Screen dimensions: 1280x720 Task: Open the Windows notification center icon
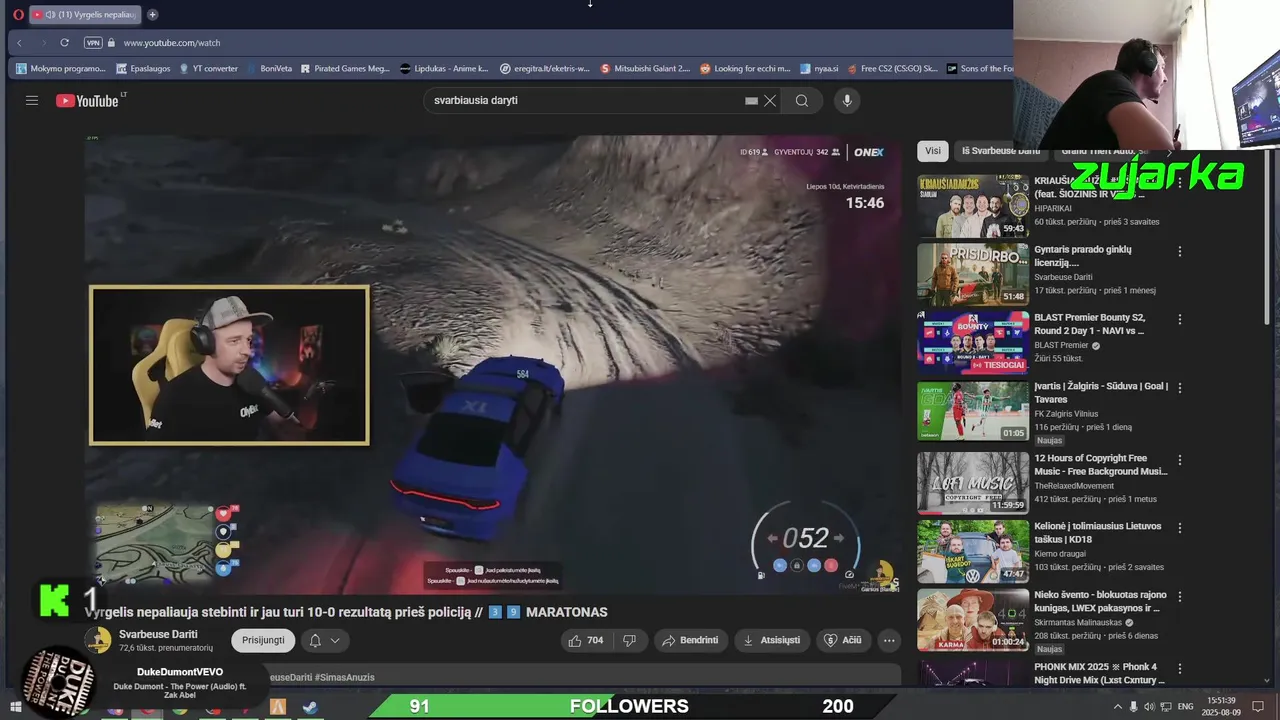pos(1257,707)
